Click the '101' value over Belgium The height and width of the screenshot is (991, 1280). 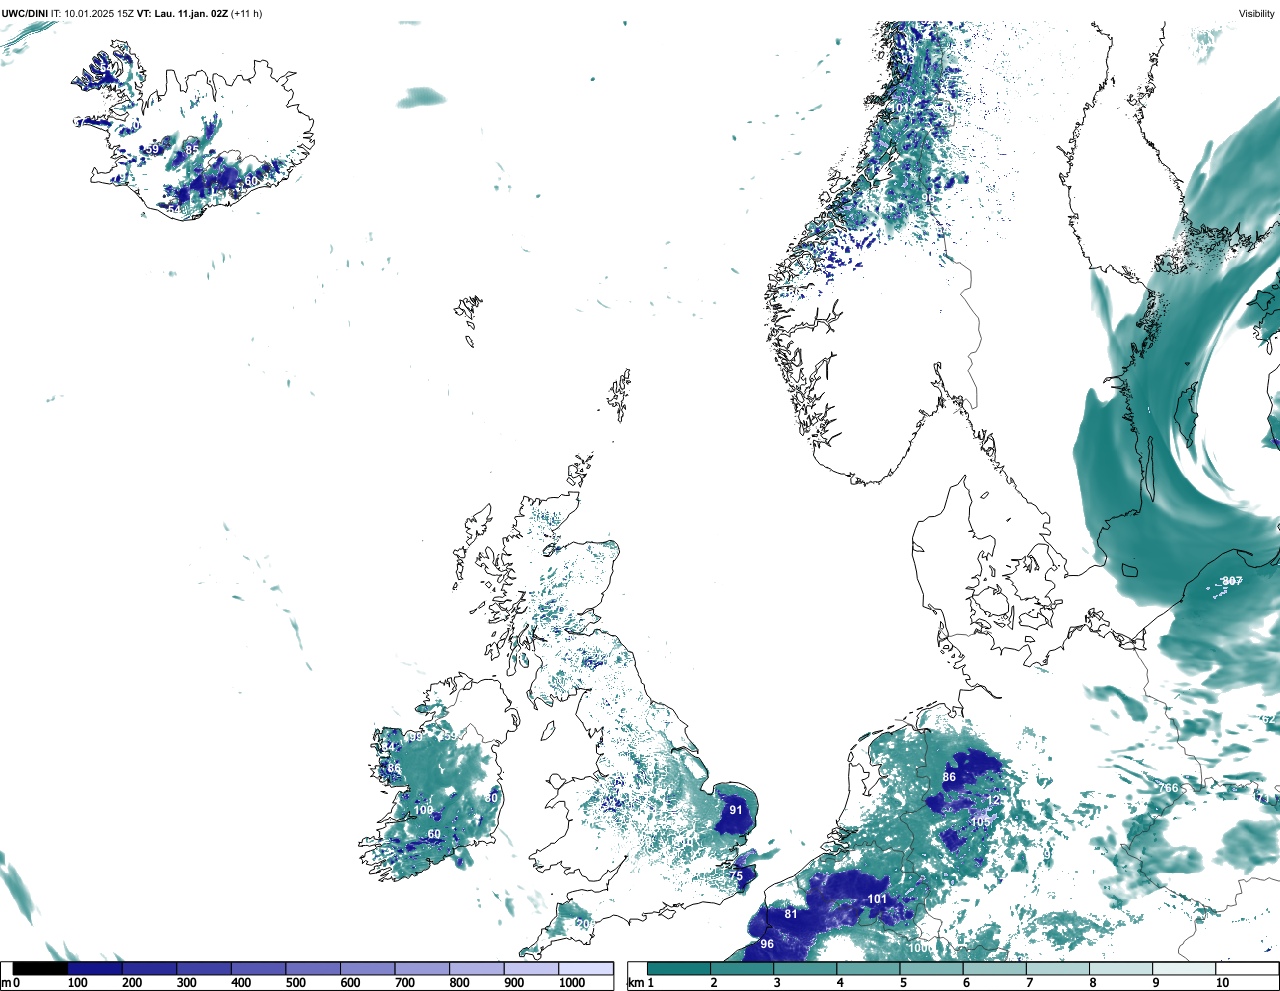click(877, 899)
